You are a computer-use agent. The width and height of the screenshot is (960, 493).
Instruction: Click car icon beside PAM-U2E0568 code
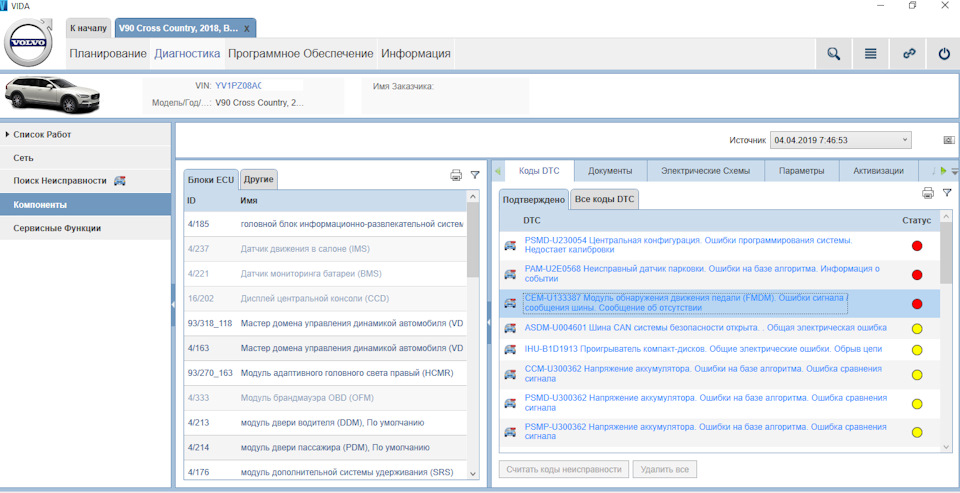pyautogui.click(x=510, y=274)
